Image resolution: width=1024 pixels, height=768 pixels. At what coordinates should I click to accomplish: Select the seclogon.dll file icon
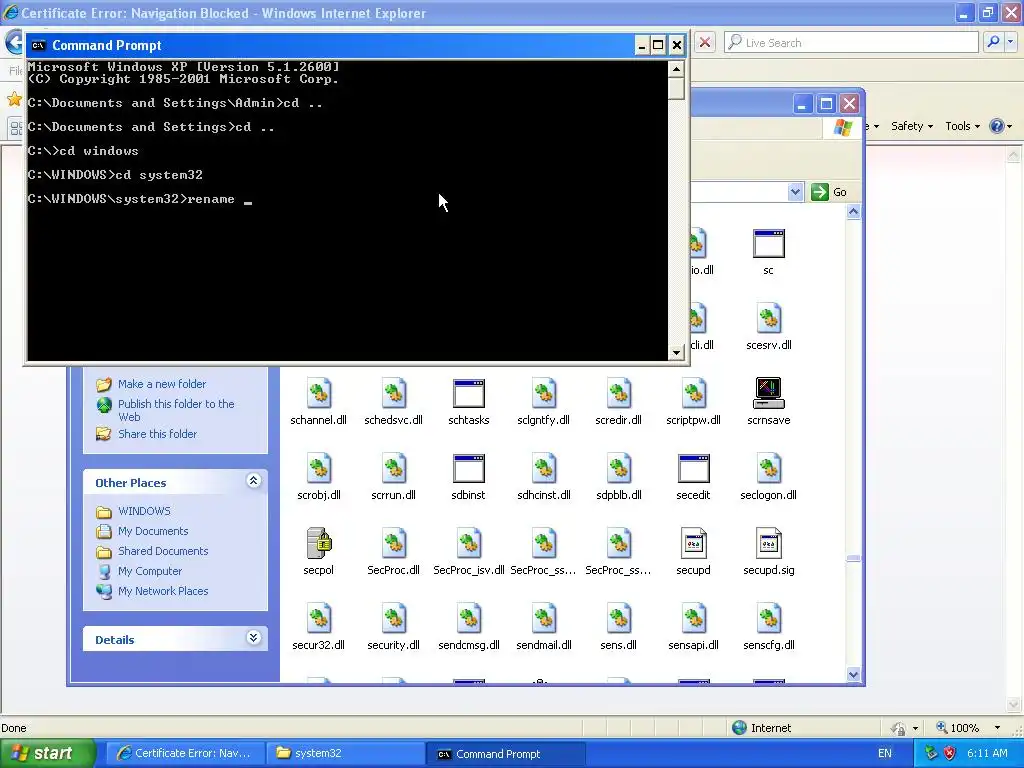(x=769, y=469)
